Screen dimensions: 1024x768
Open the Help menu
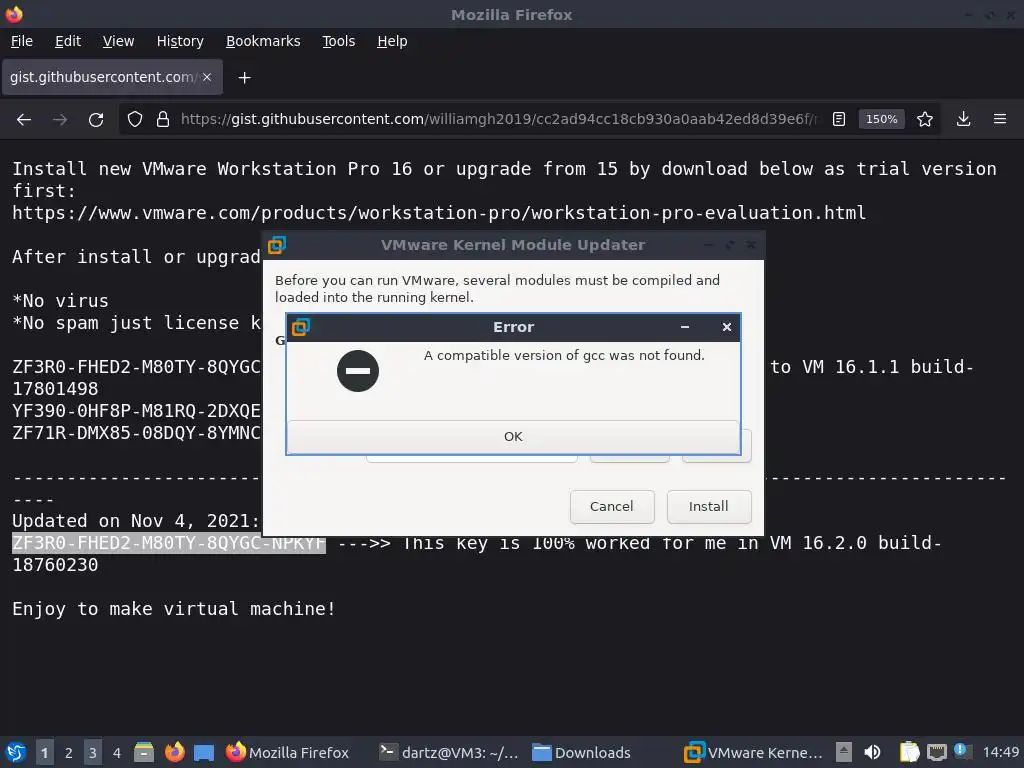click(x=392, y=41)
